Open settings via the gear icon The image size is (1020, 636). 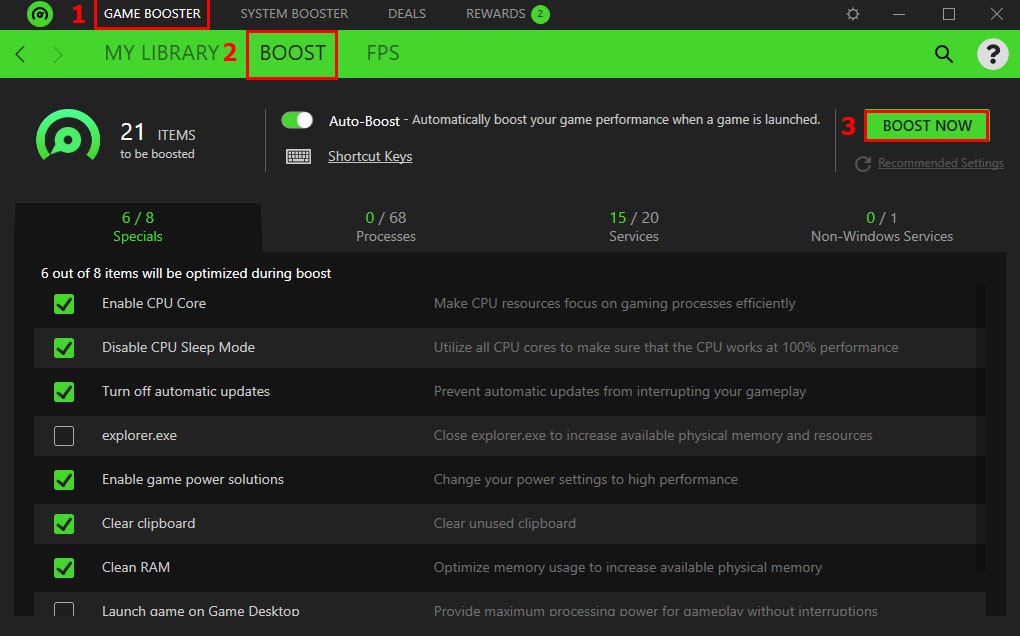[853, 14]
